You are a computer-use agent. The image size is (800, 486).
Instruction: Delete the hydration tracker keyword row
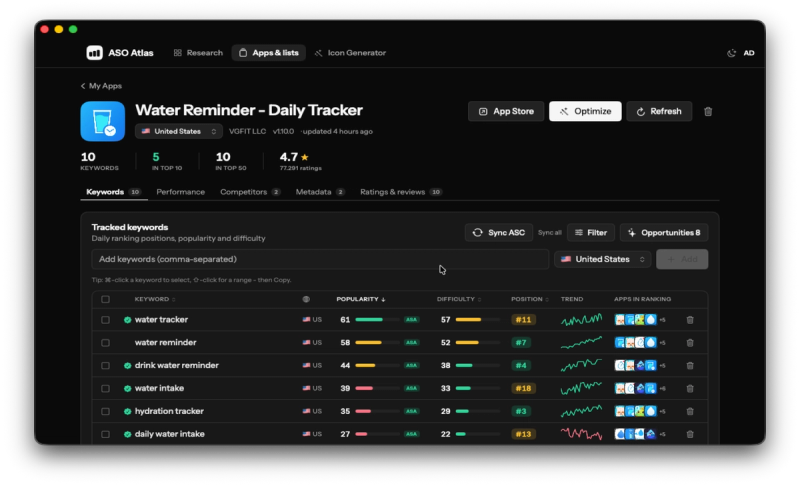point(690,412)
